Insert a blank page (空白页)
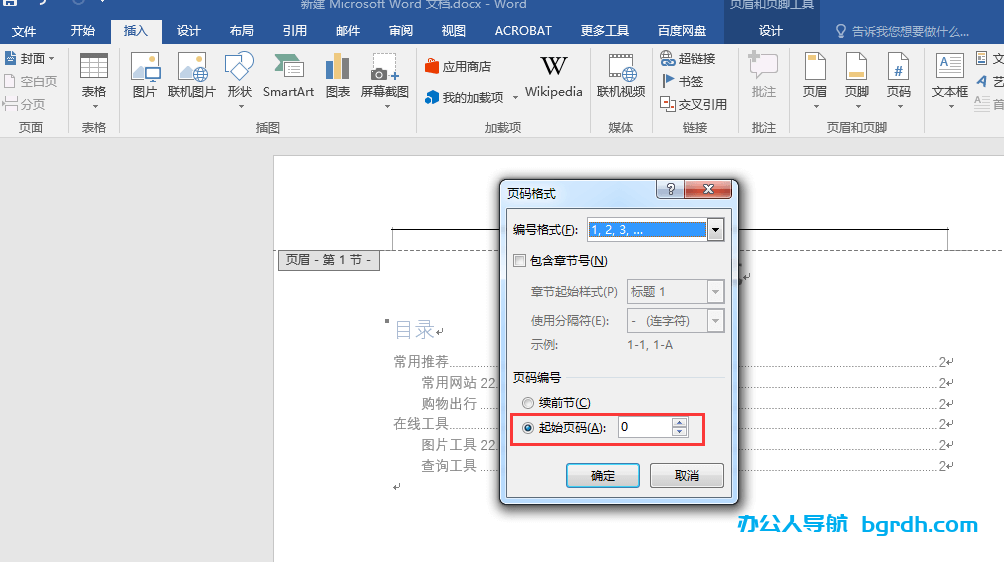Viewport: 1004px width, 562px height. [x=31, y=81]
